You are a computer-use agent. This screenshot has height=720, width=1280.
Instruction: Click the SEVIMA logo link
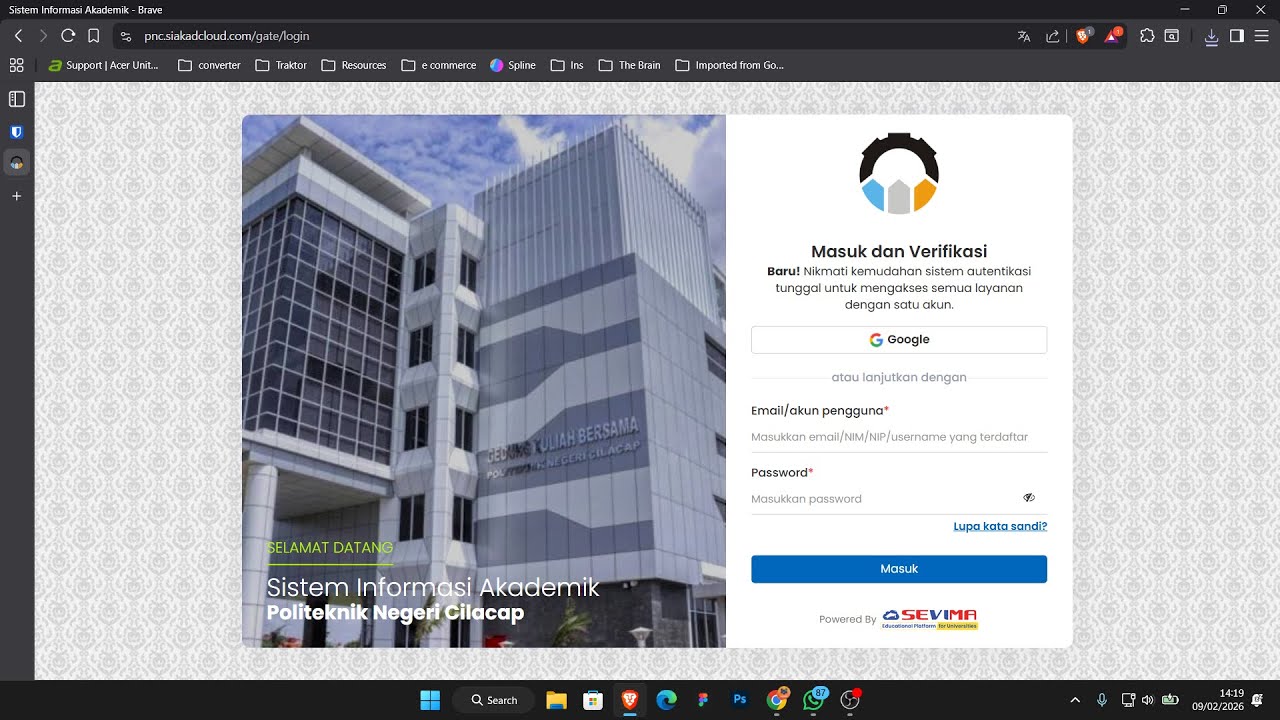pos(930,619)
